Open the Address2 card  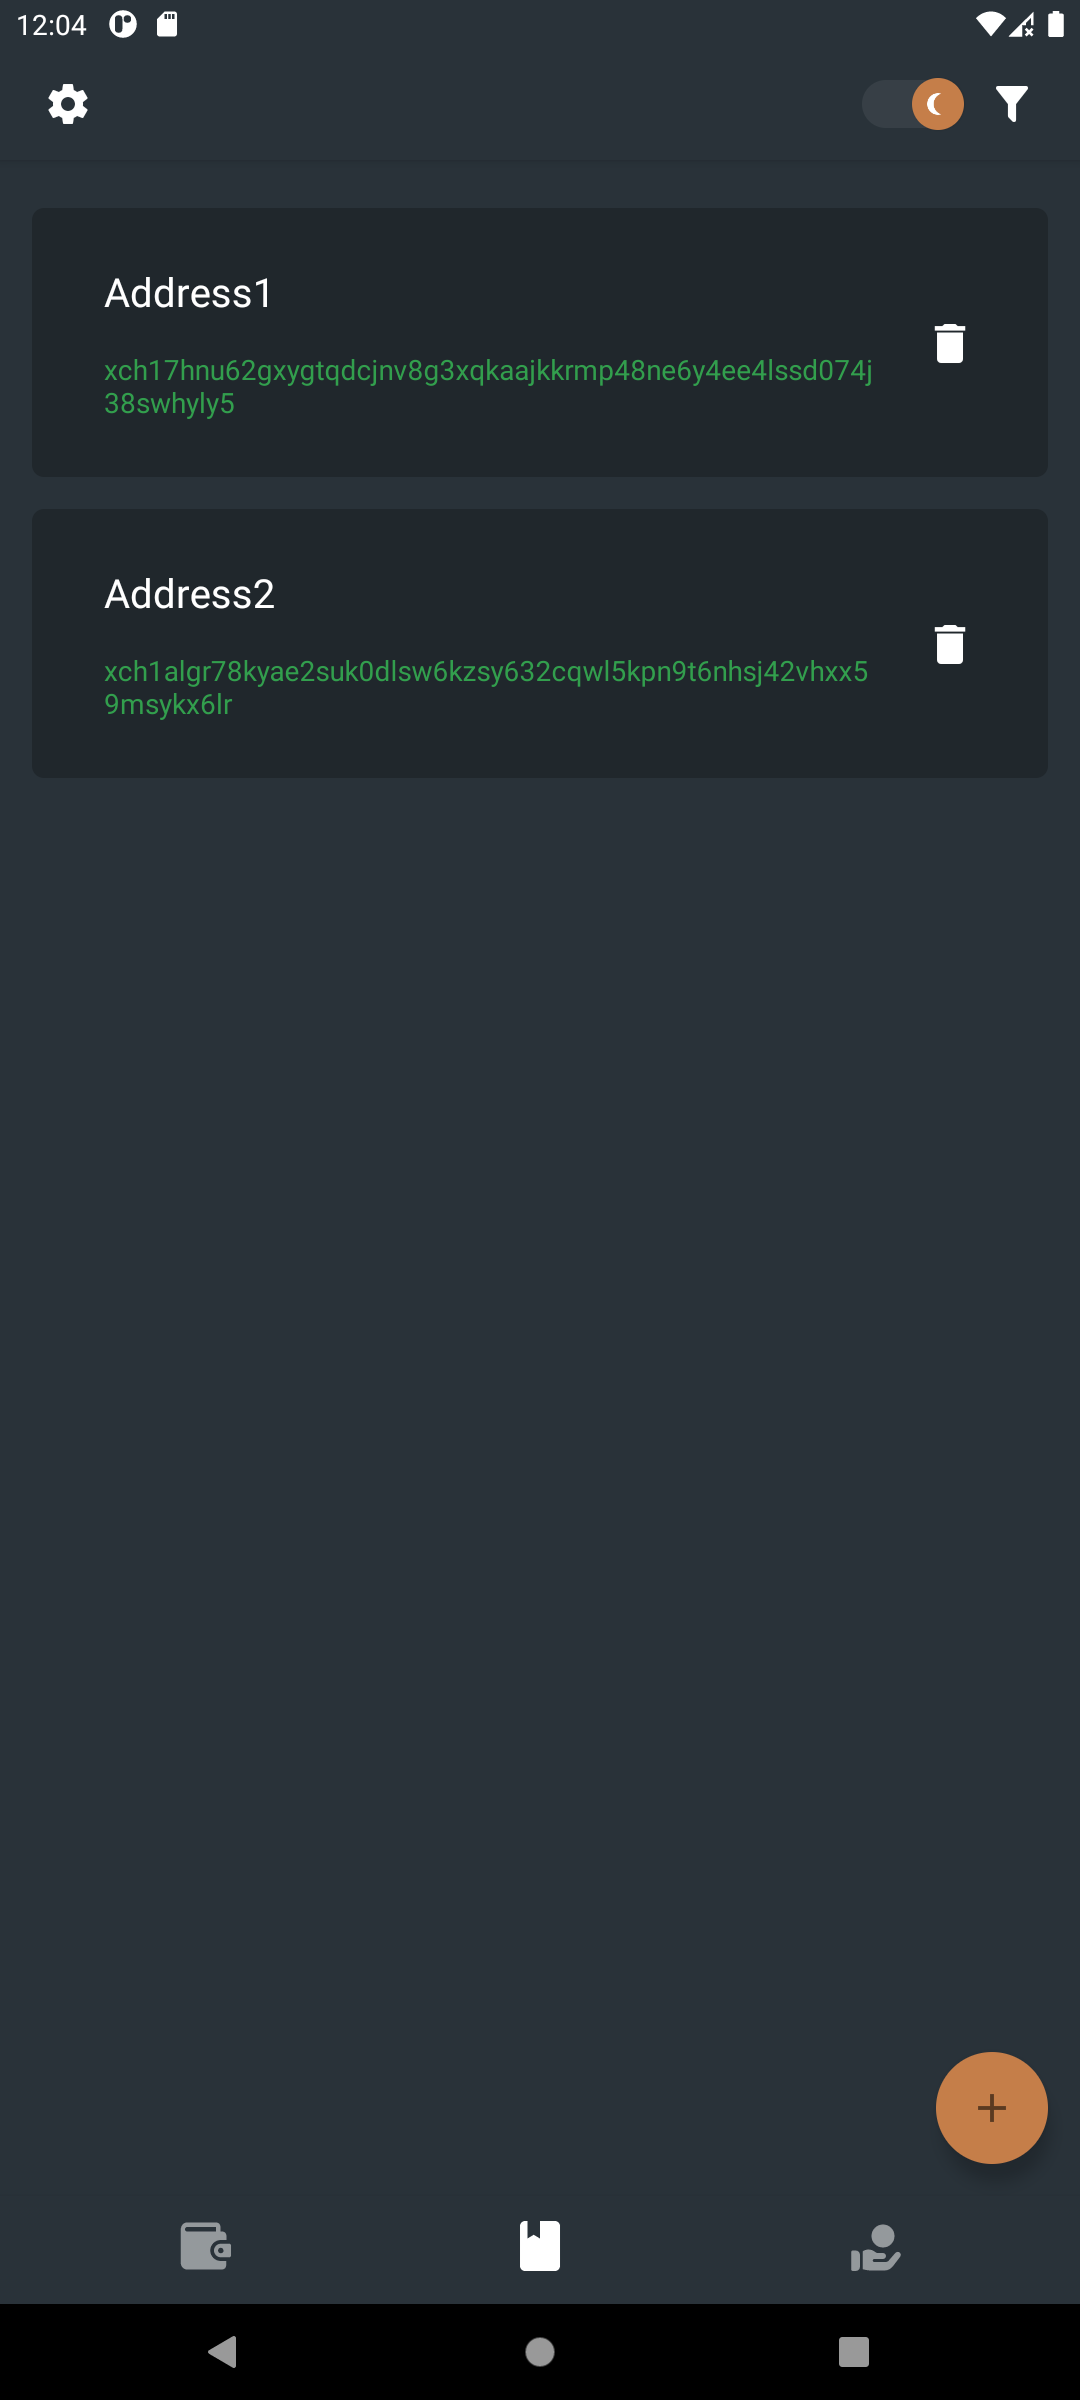540,643
